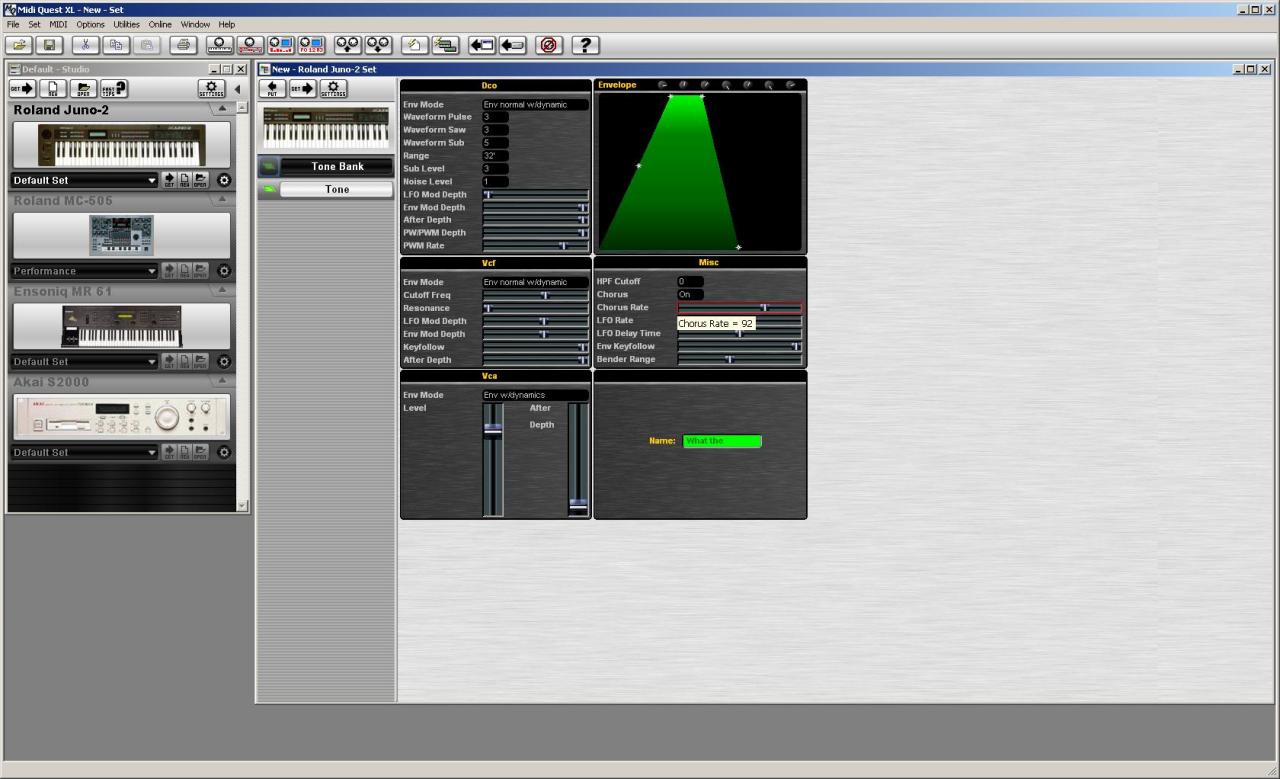The image size is (1280, 779).
Task: Open the Window menu
Action: 195,24
